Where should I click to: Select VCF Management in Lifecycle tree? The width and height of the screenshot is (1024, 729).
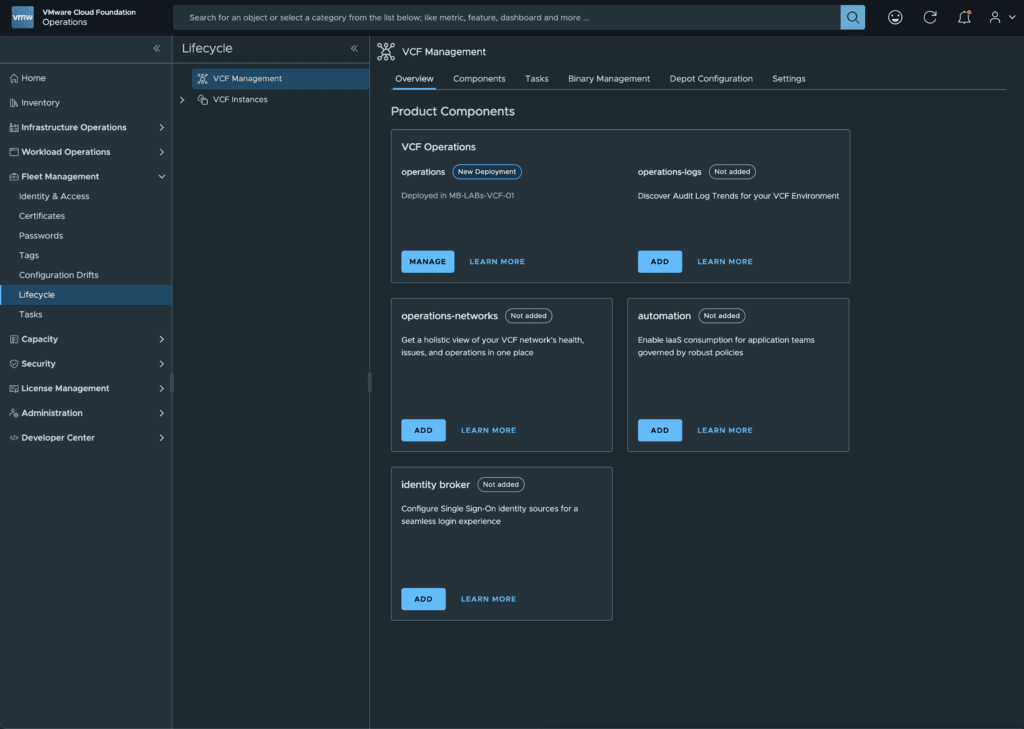247,79
